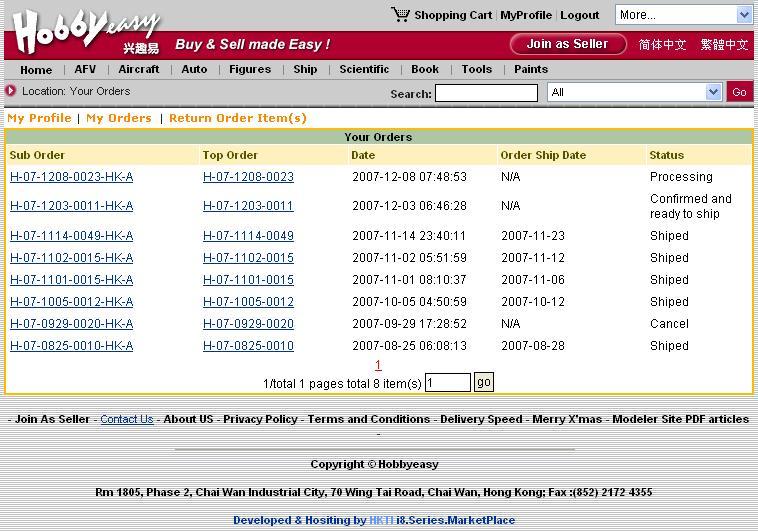The image size is (758, 531).
Task: Open sub order H-07-1208-0023-HK-A
Action: (x=71, y=177)
